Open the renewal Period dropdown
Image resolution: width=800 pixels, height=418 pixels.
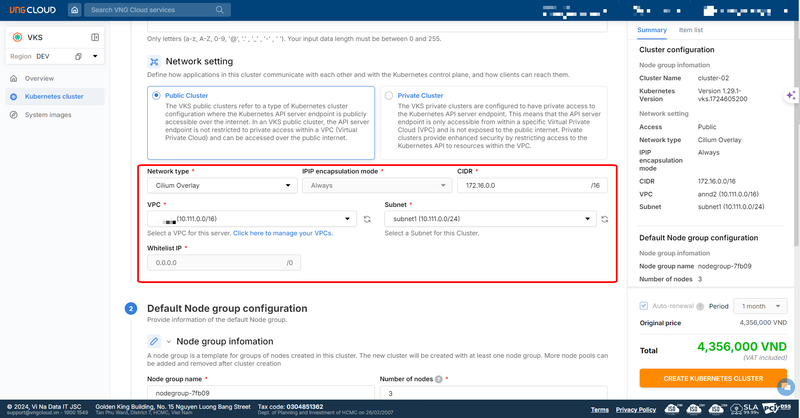759,305
